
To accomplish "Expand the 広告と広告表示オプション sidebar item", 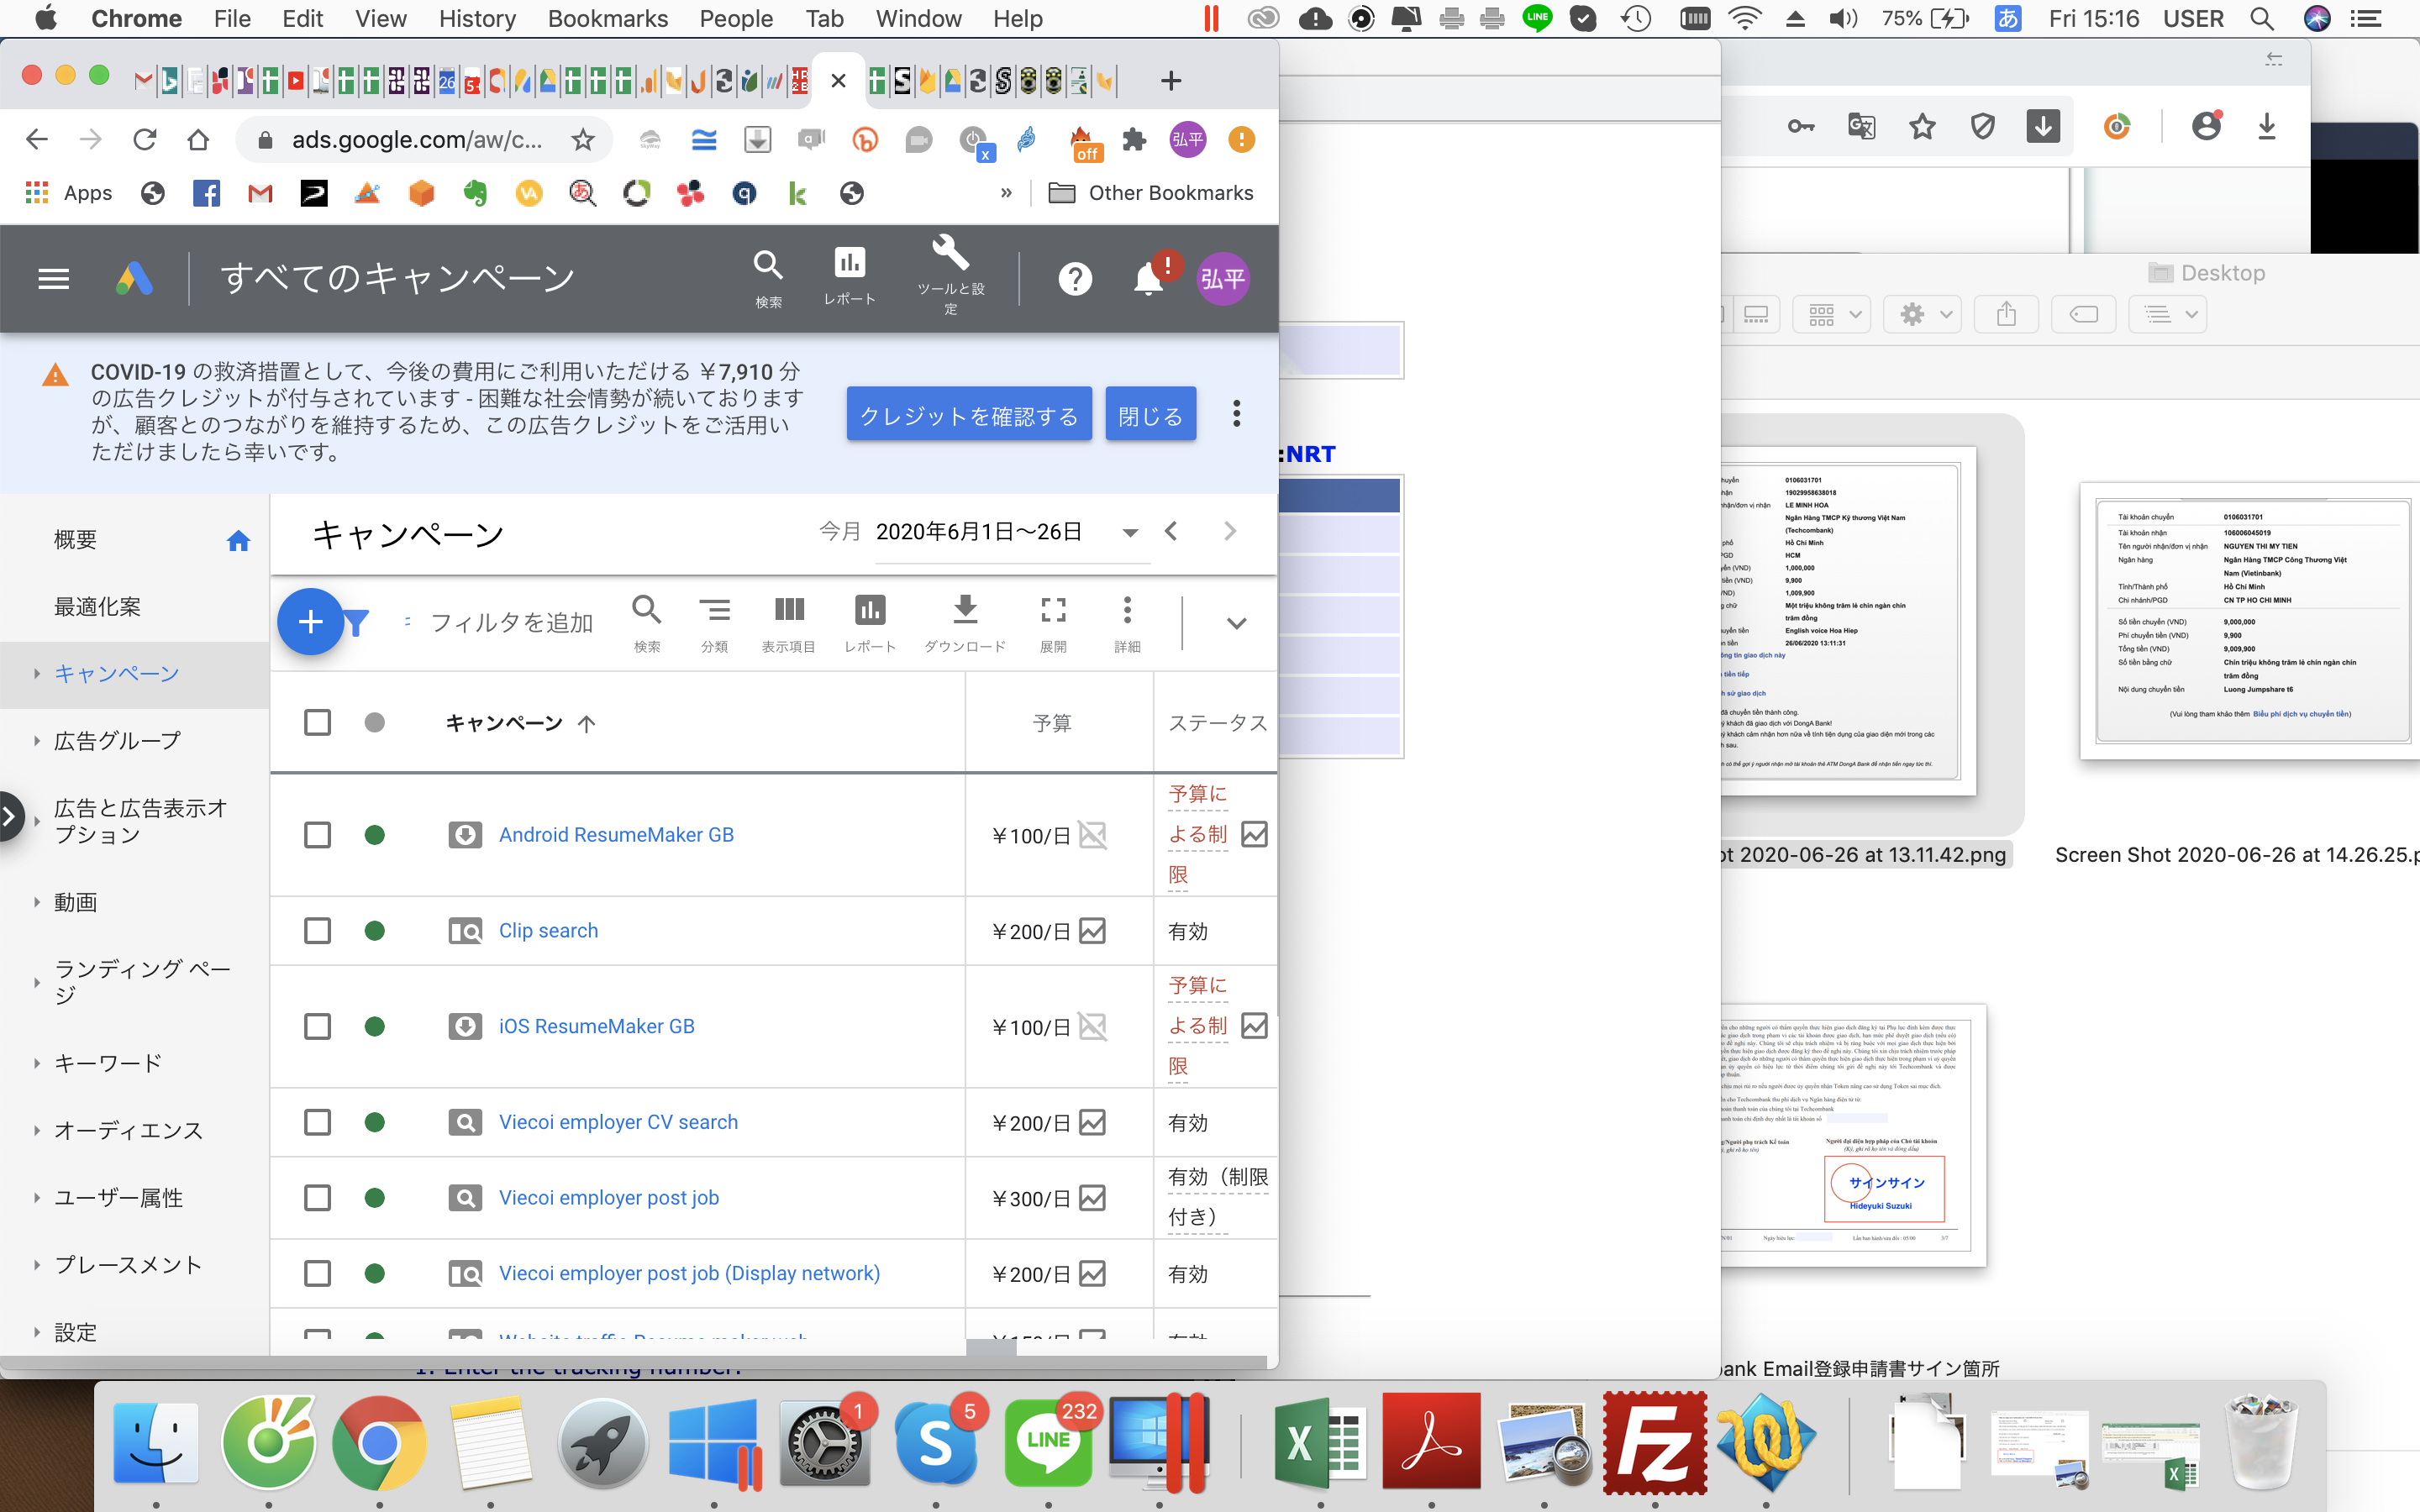I will point(36,821).
